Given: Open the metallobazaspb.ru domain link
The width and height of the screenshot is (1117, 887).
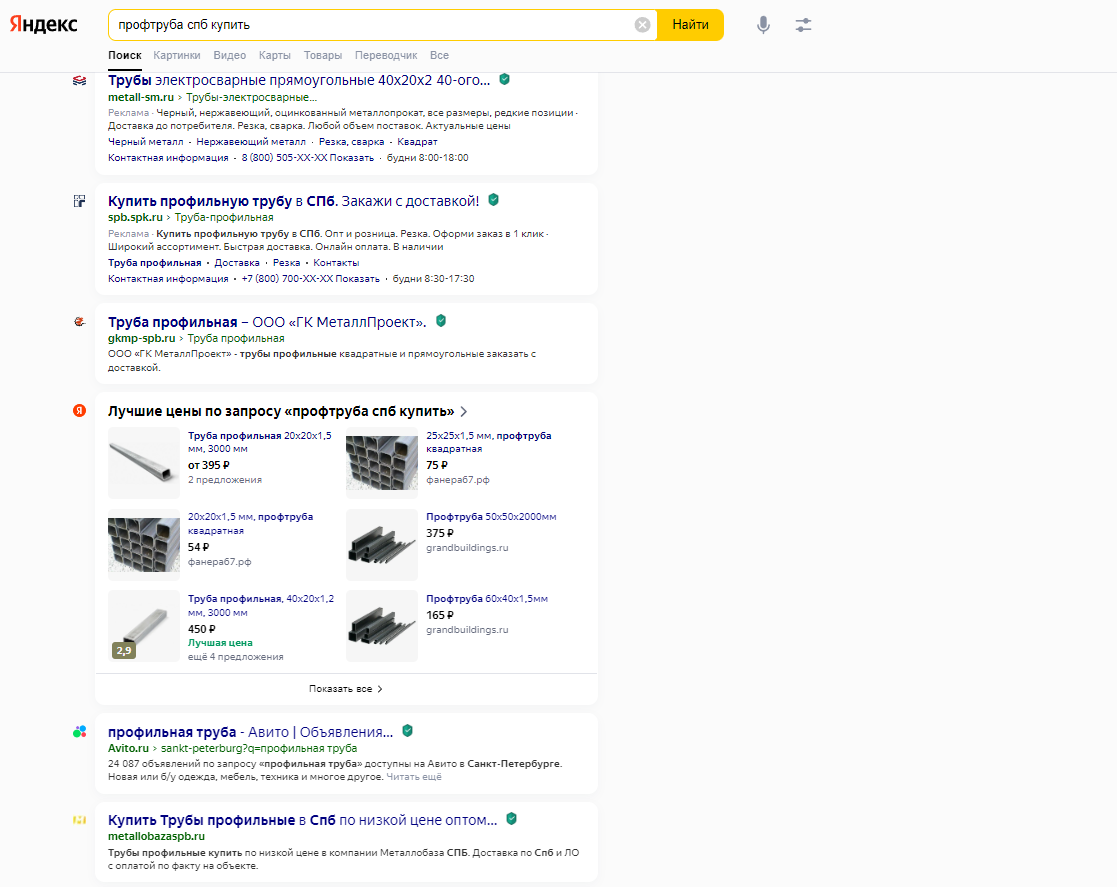Looking at the screenshot, I should 157,836.
